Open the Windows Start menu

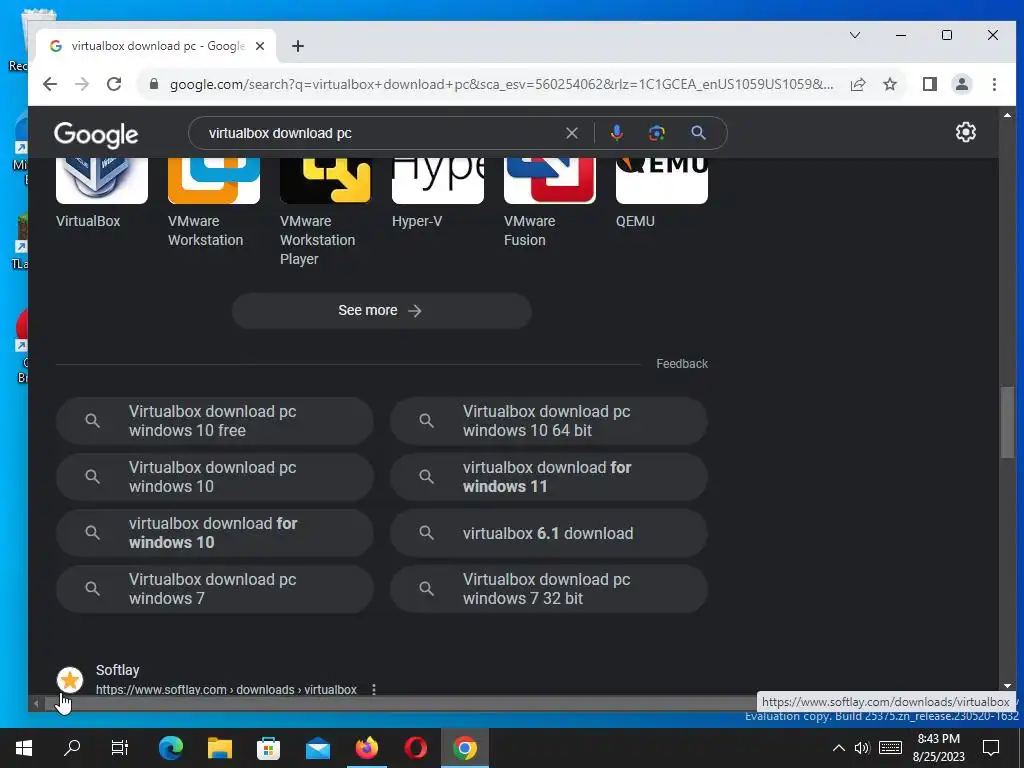(x=24, y=748)
